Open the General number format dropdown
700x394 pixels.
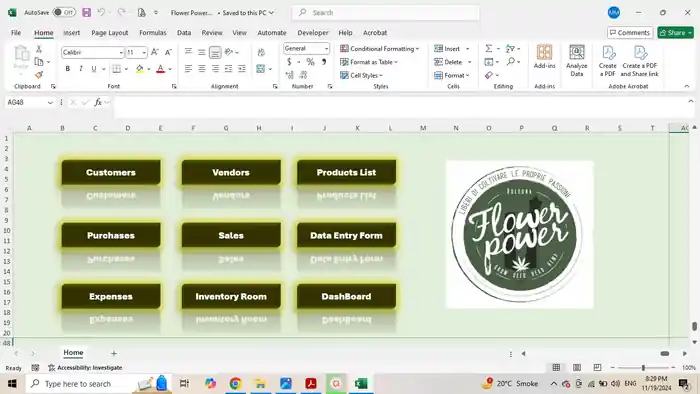326,49
